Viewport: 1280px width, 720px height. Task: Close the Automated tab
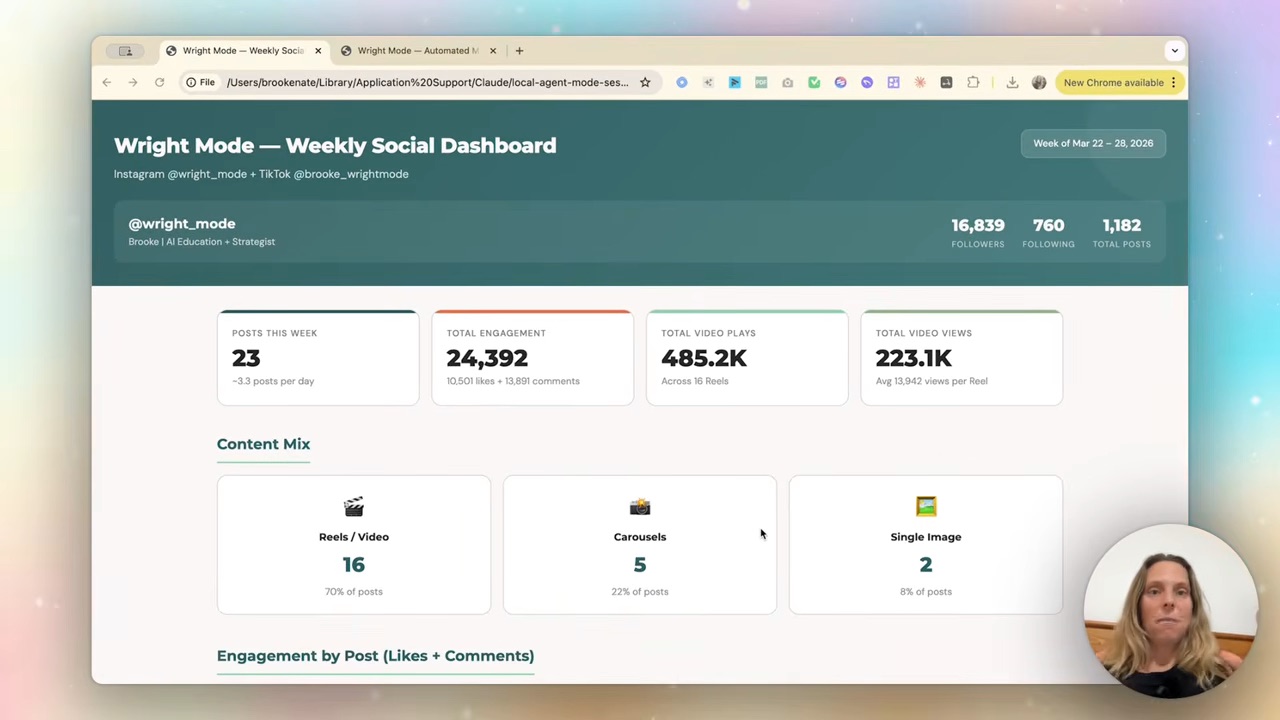(x=493, y=50)
